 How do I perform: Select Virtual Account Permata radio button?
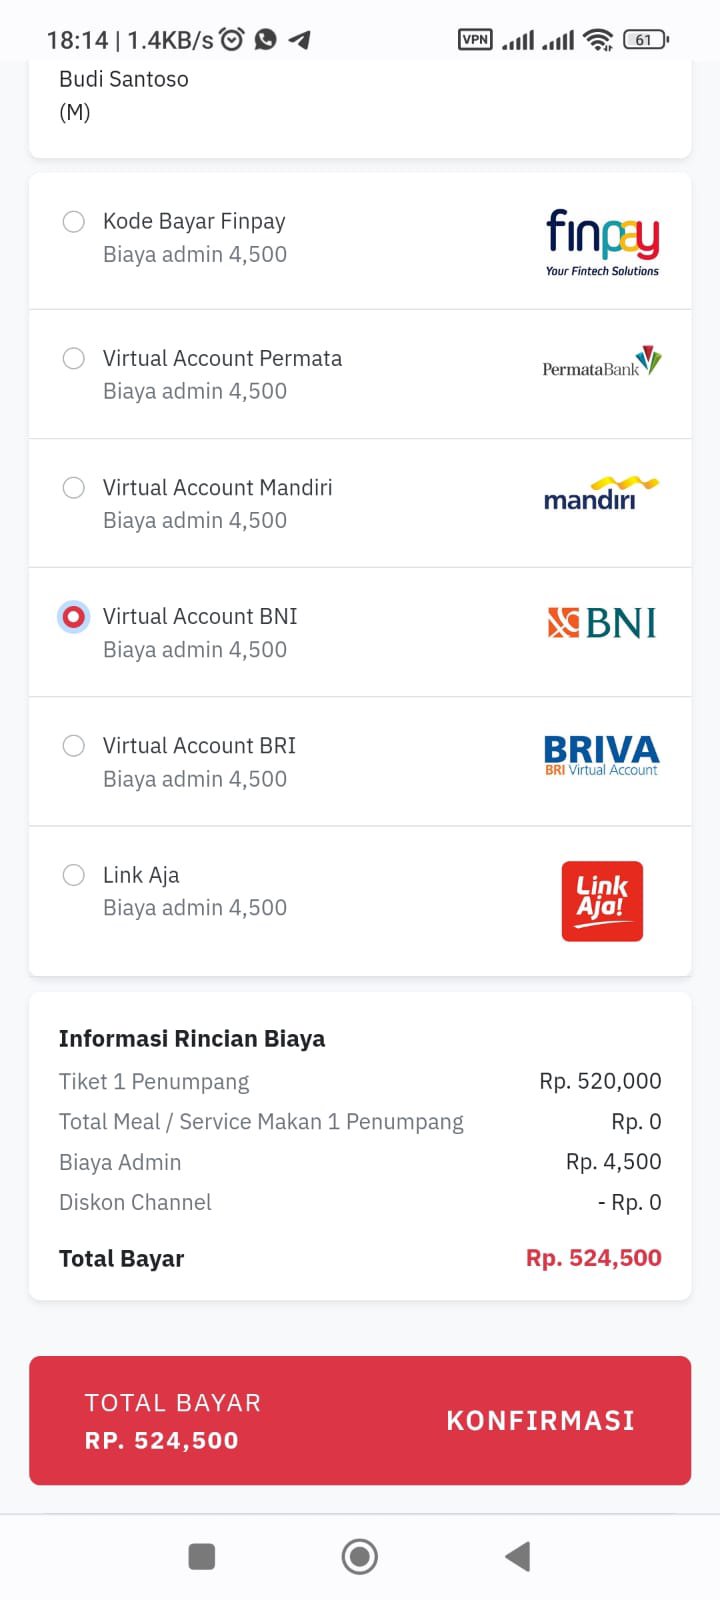point(74,358)
